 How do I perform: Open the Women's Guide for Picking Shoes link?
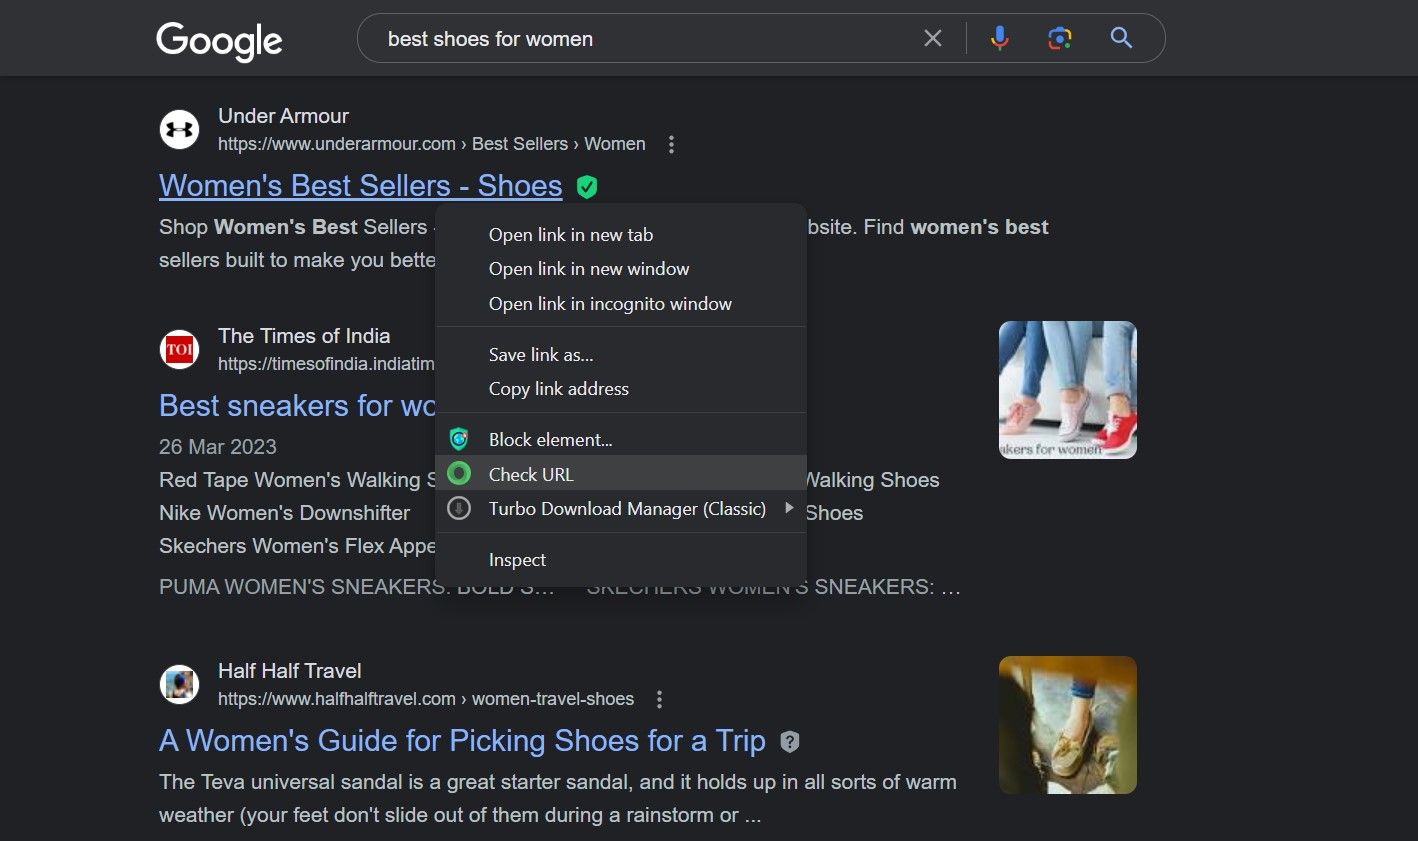point(463,740)
